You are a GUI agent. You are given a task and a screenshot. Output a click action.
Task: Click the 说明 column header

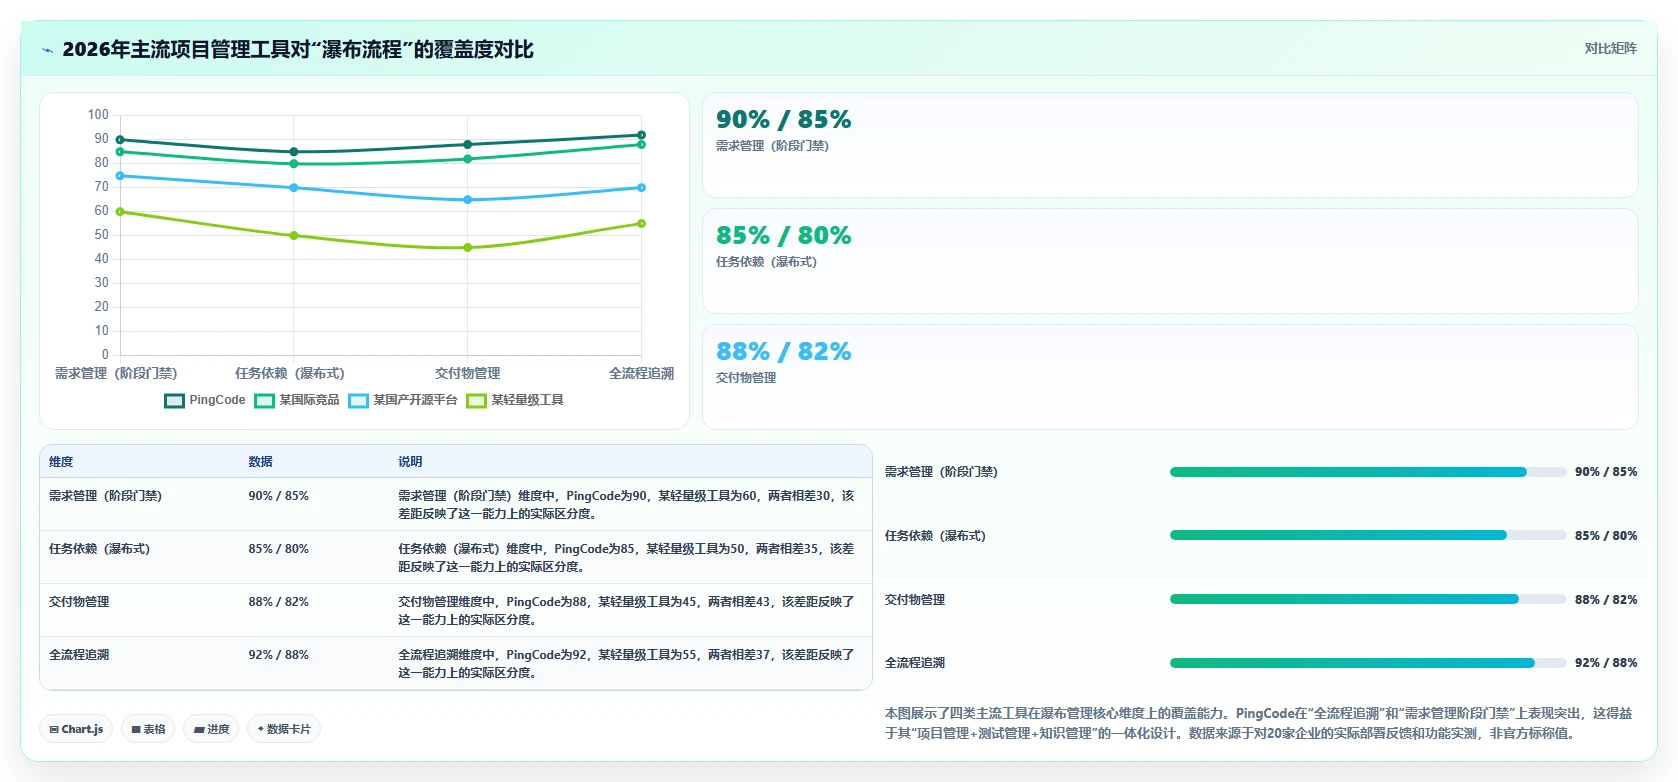click(x=410, y=462)
